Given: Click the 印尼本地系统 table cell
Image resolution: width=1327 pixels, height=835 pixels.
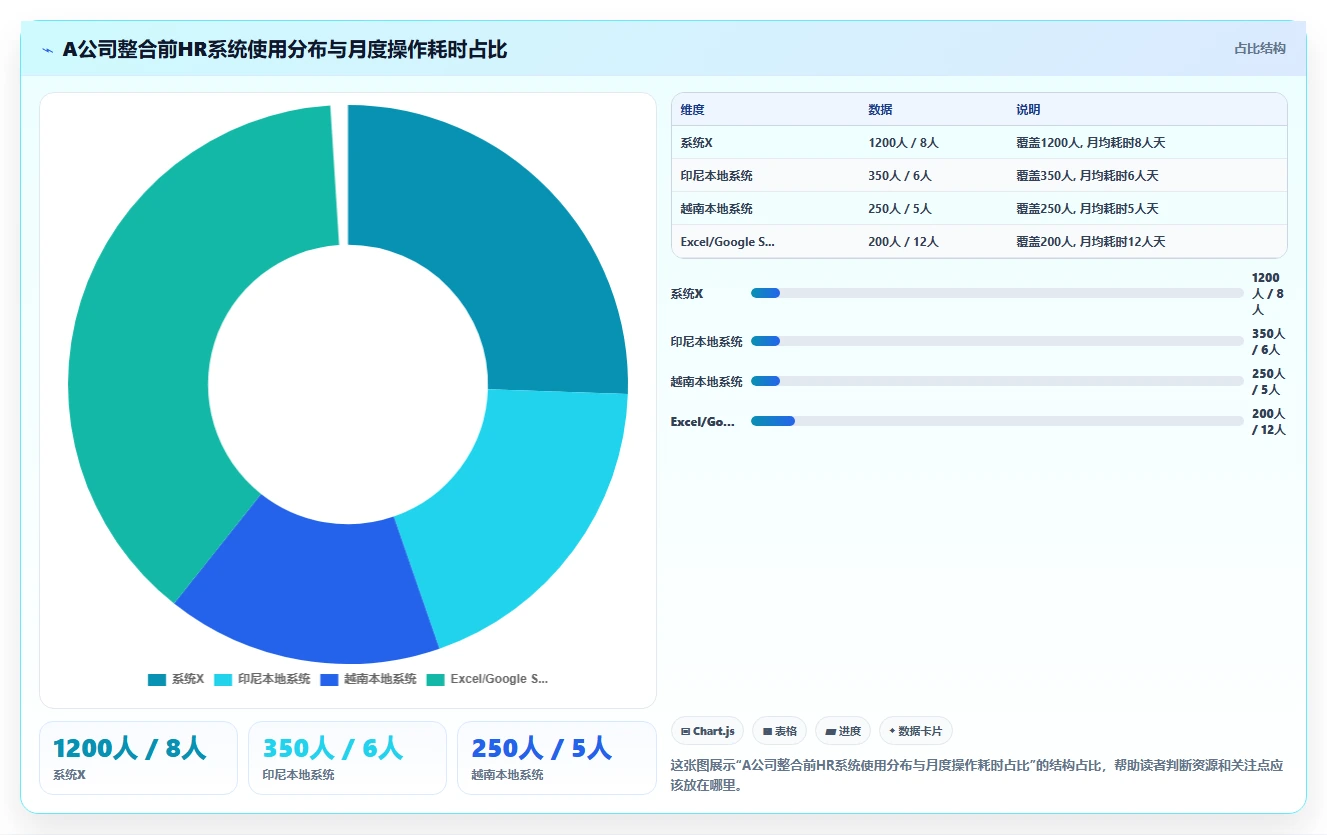Looking at the screenshot, I should pyautogui.click(x=766, y=176).
